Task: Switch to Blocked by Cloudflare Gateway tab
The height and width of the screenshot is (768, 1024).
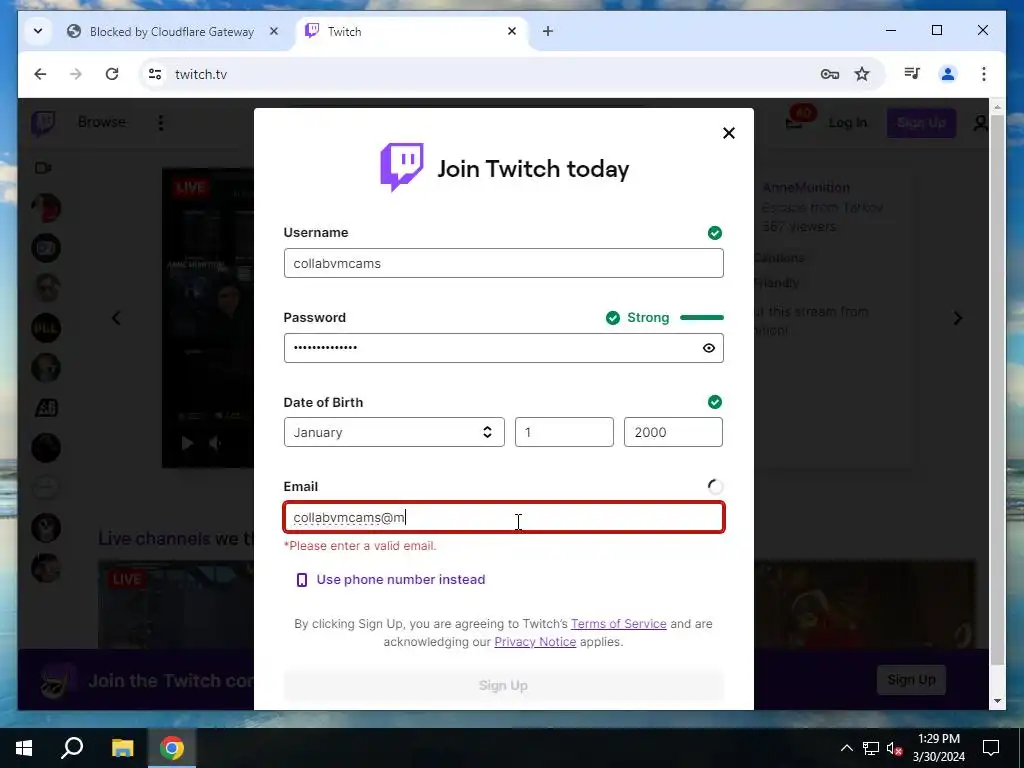Action: pyautogui.click(x=172, y=31)
